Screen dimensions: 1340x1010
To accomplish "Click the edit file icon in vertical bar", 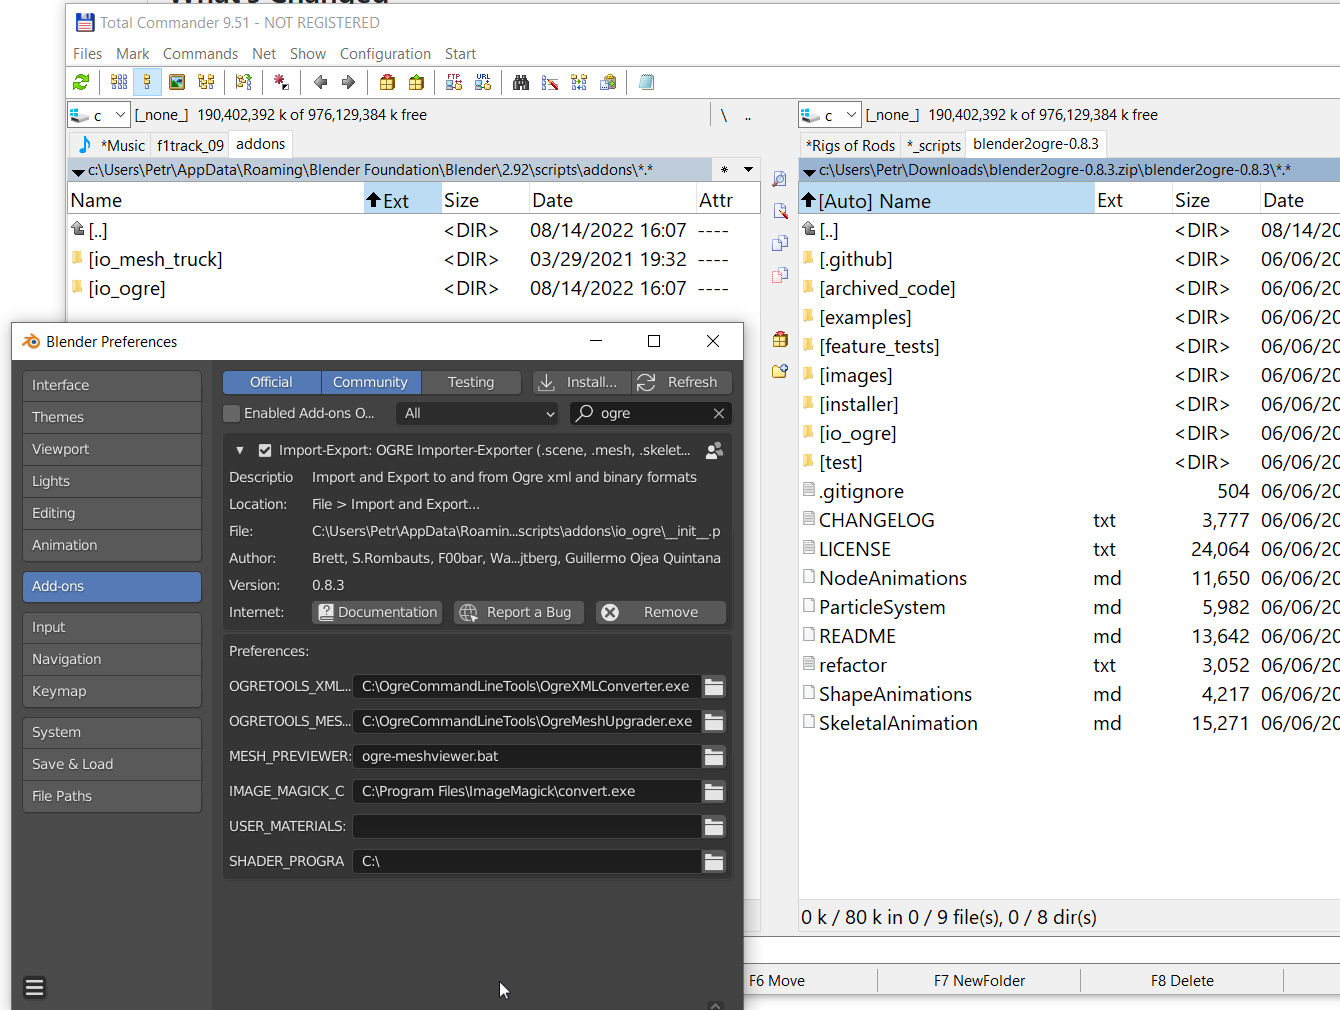I will [x=780, y=210].
